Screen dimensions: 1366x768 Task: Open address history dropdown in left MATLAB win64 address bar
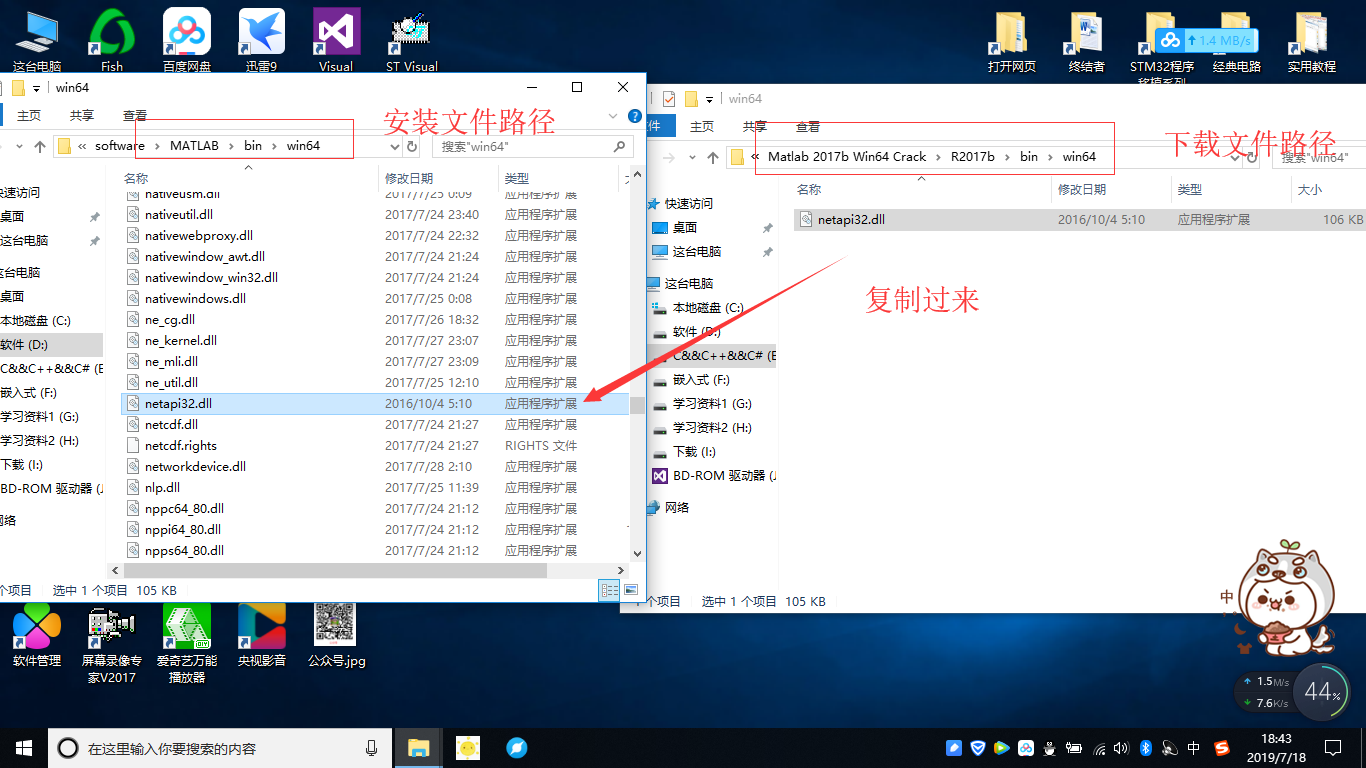coord(394,146)
